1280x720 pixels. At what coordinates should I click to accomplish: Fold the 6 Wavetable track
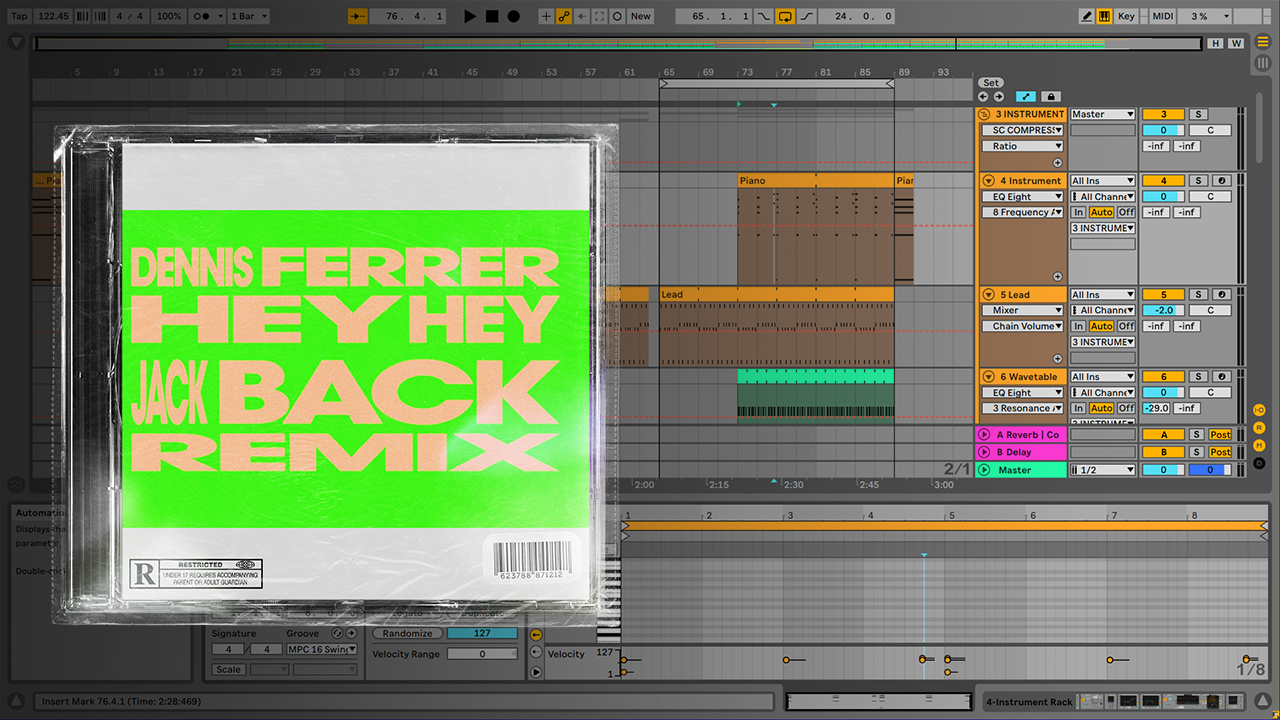(x=988, y=377)
